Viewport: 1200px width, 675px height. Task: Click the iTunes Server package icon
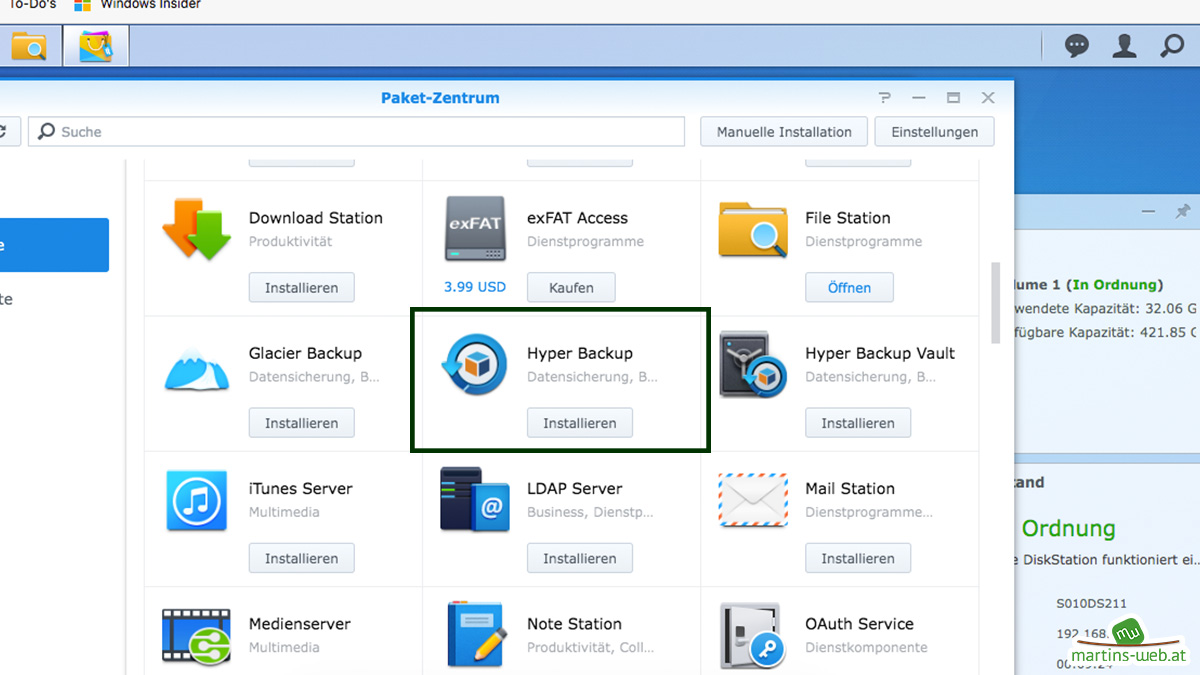[x=196, y=500]
